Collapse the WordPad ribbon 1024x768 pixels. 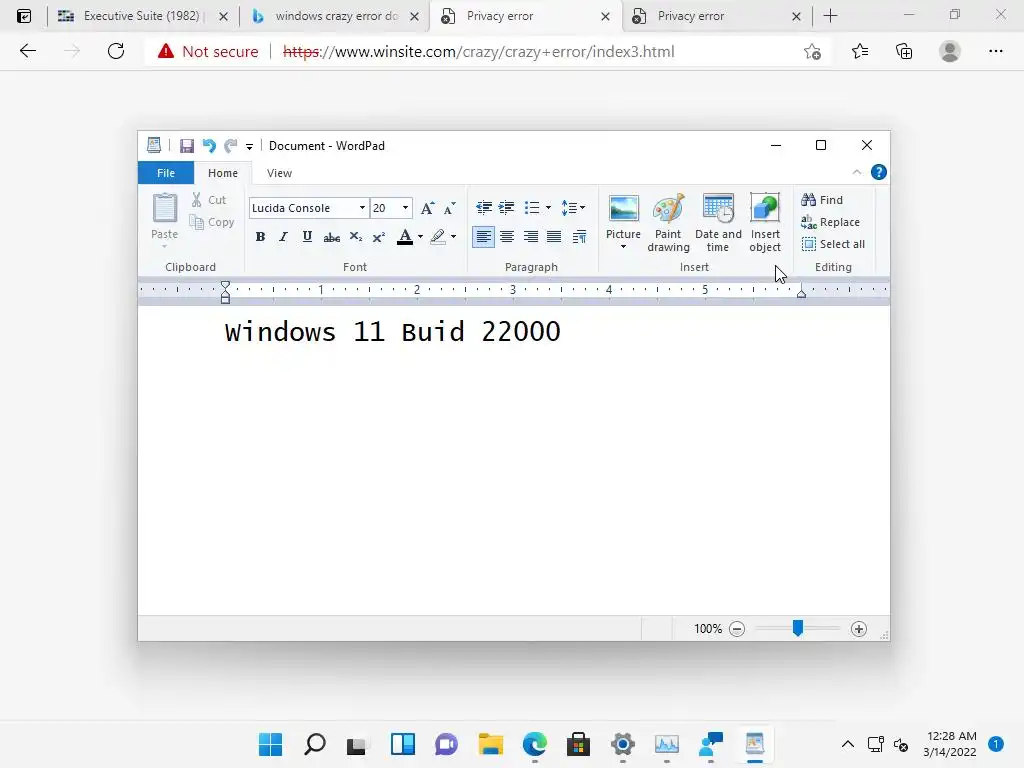[x=857, y=172]
